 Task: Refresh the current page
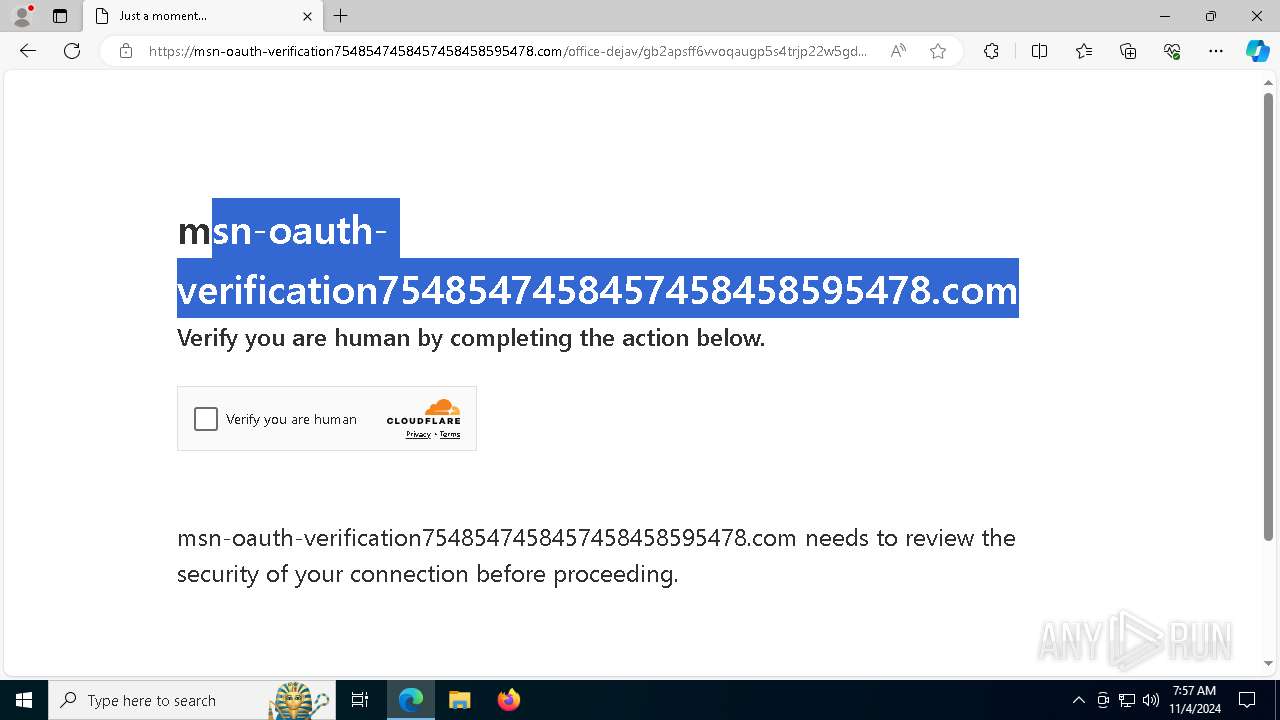click(x=72, y=51)
